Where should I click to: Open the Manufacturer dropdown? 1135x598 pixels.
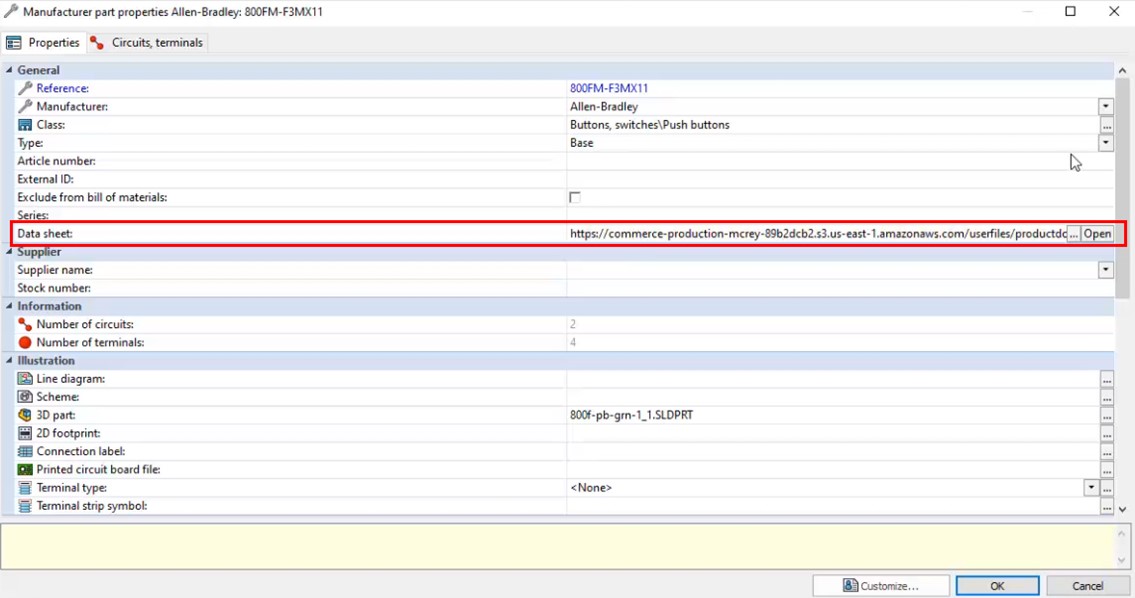pyautogui.click(x=1105, y=106)
